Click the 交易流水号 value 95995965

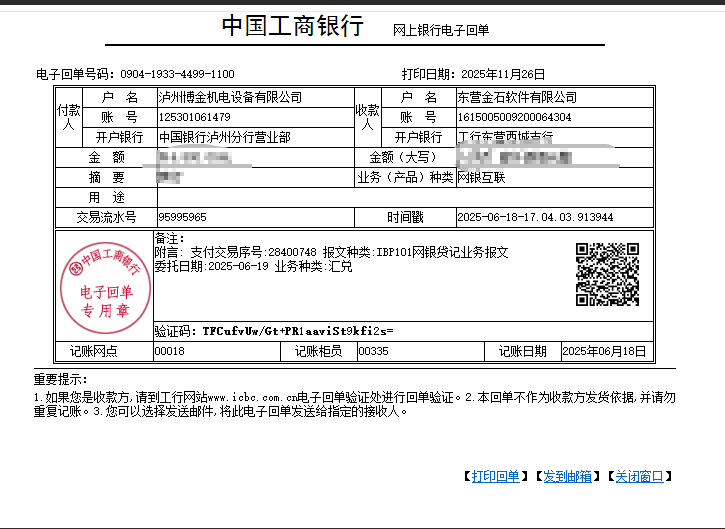[x=183, y=217]
